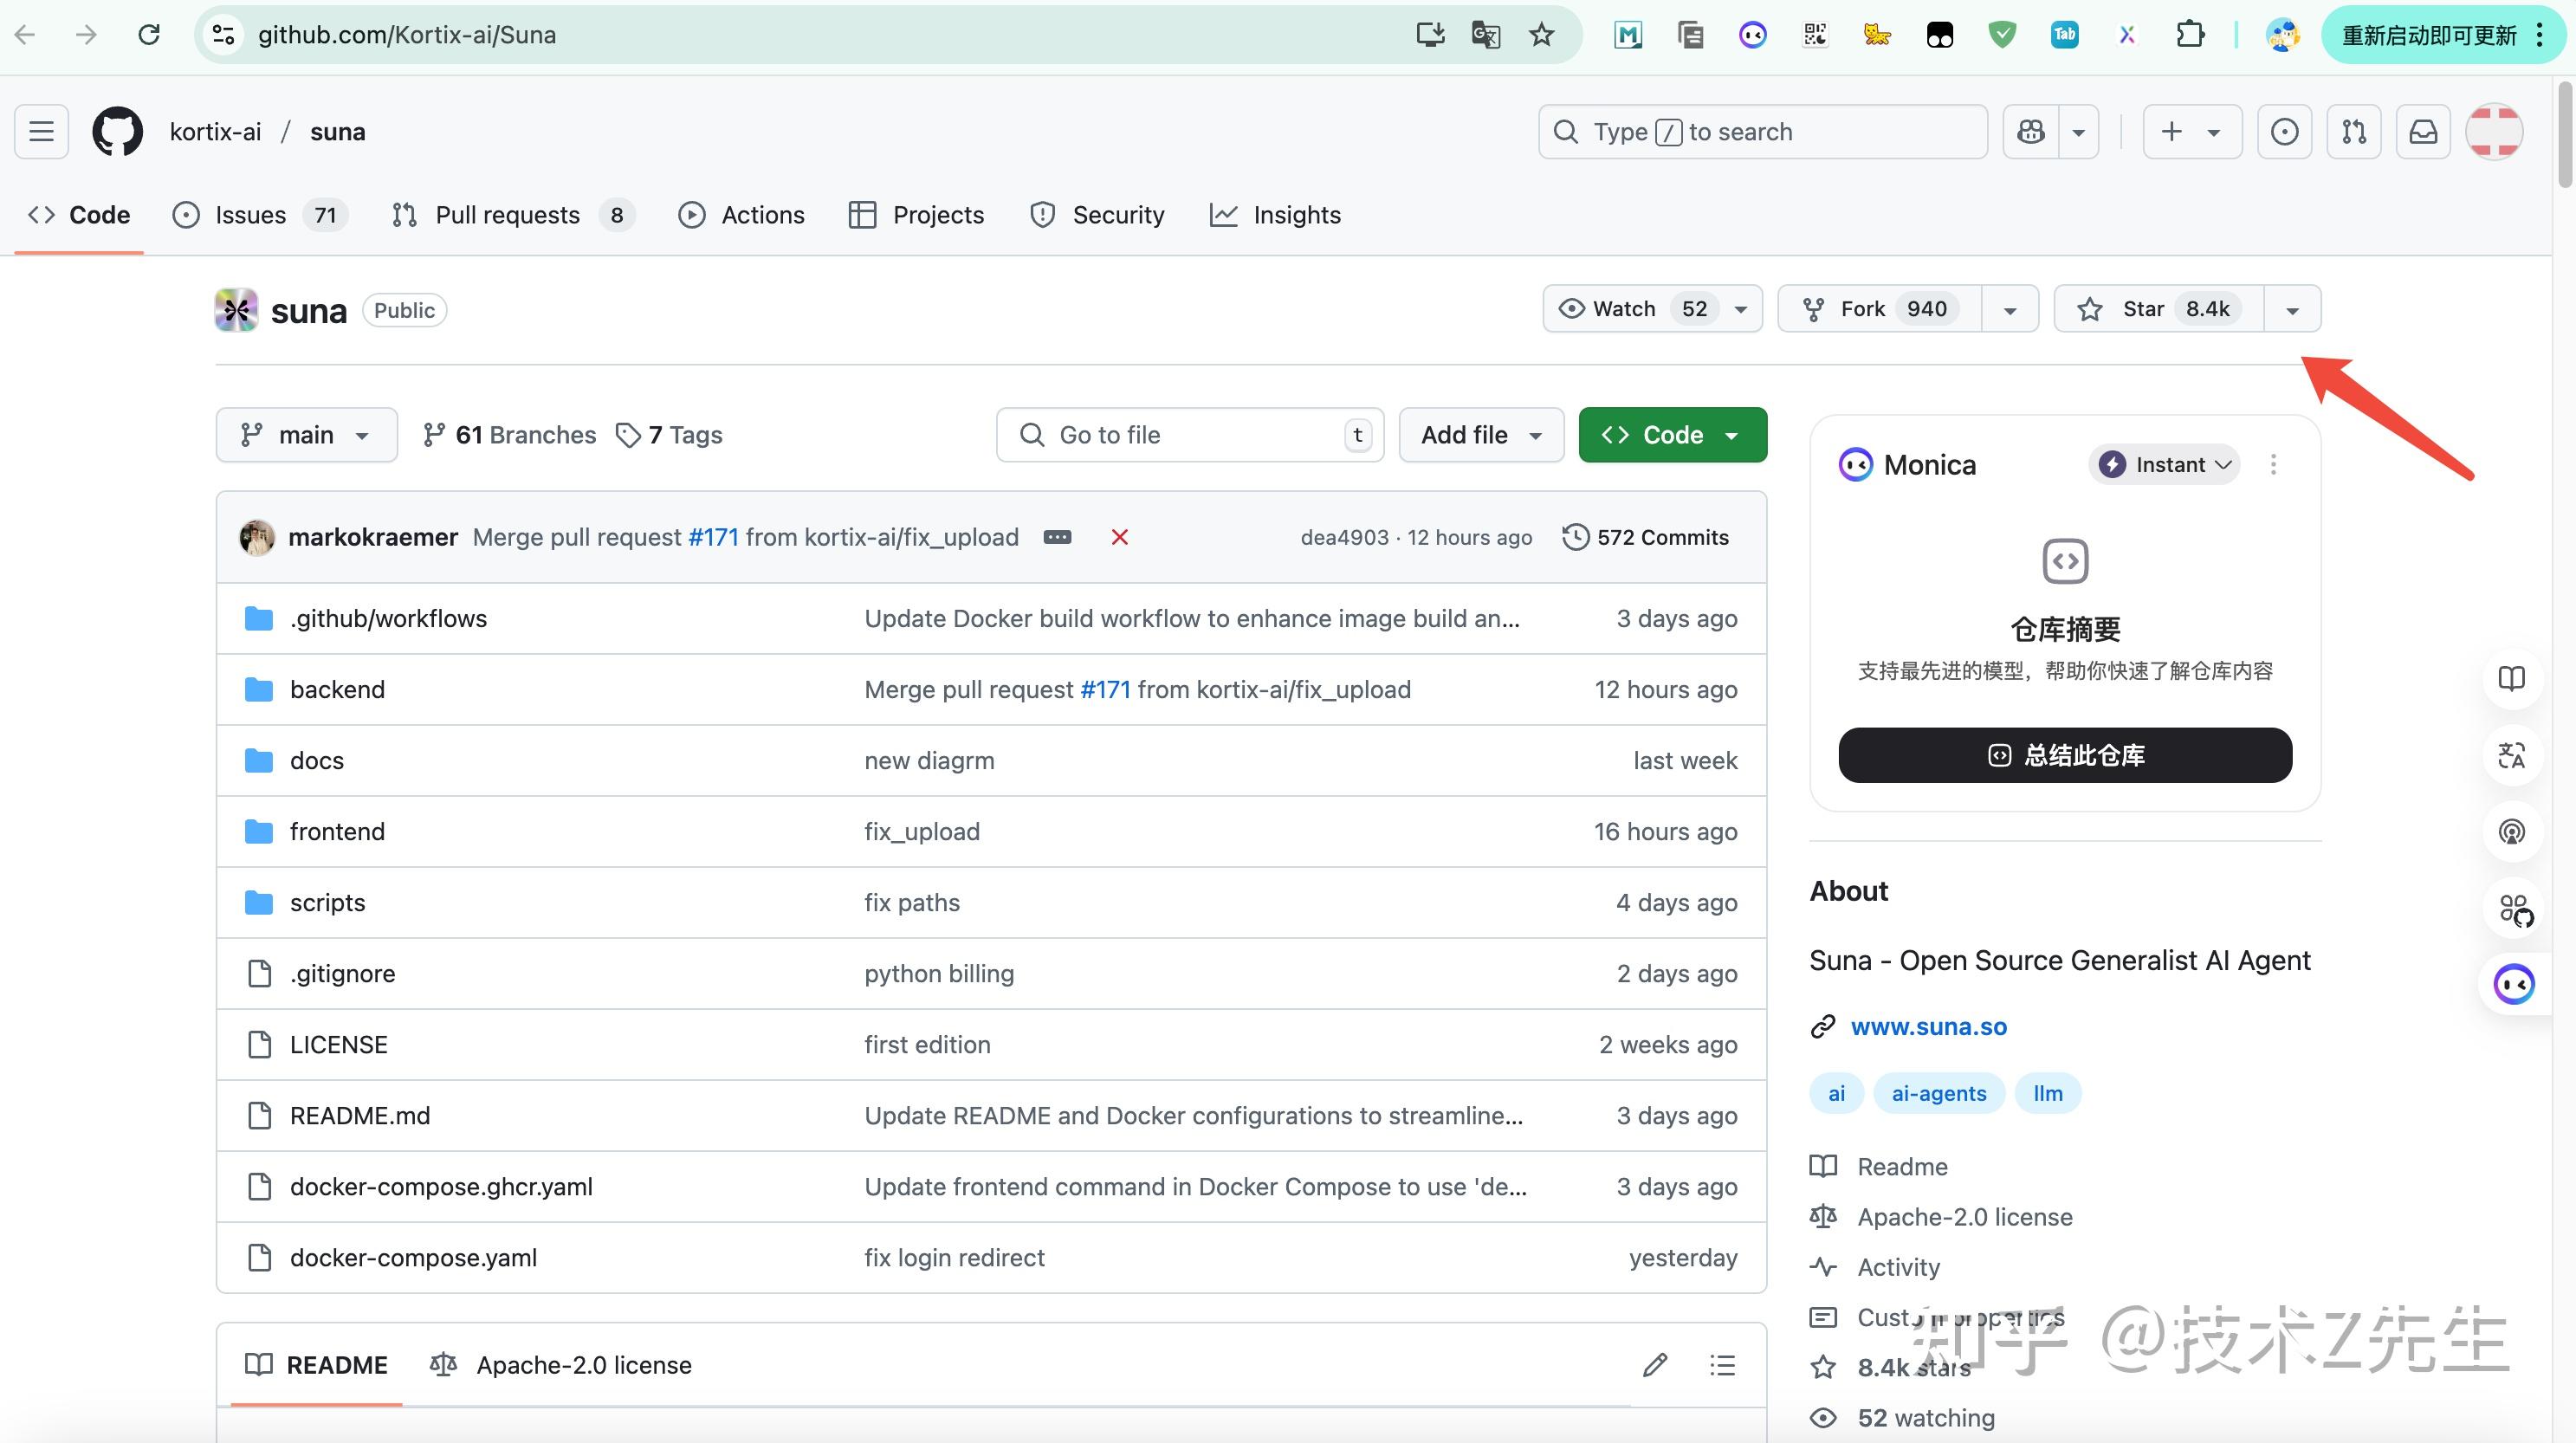Open the Pull requests tab
The width and height of the screenshot is (2576, 1443).
pyautogui.click(x=507, y=215)
